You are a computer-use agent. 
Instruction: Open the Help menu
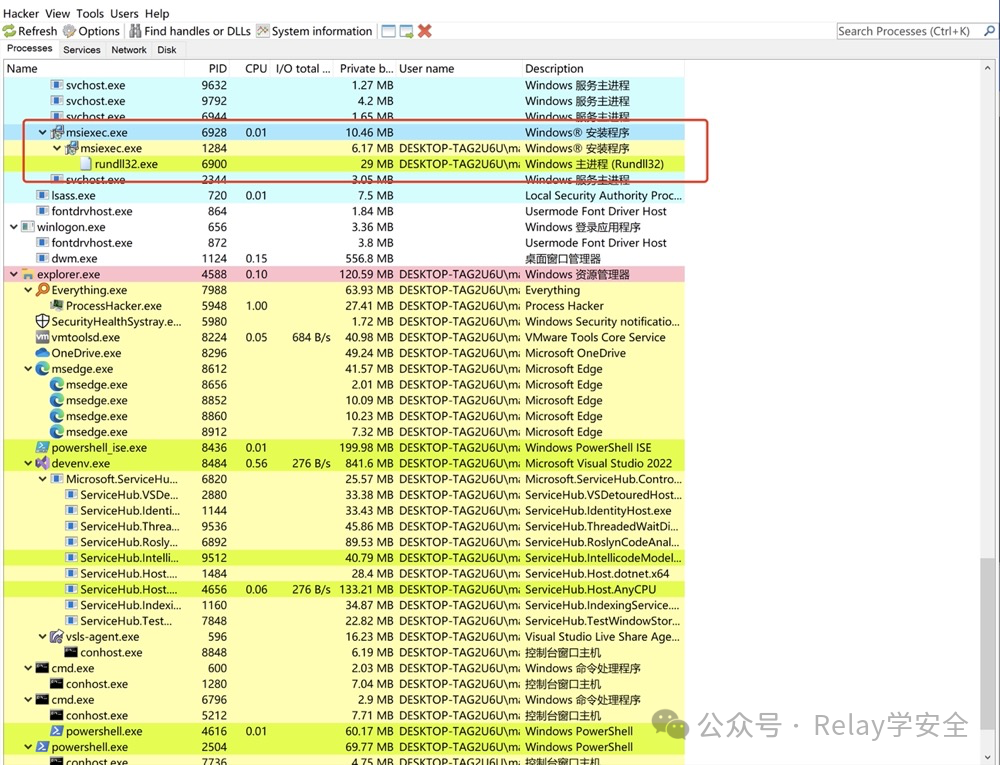click(157, 13)
